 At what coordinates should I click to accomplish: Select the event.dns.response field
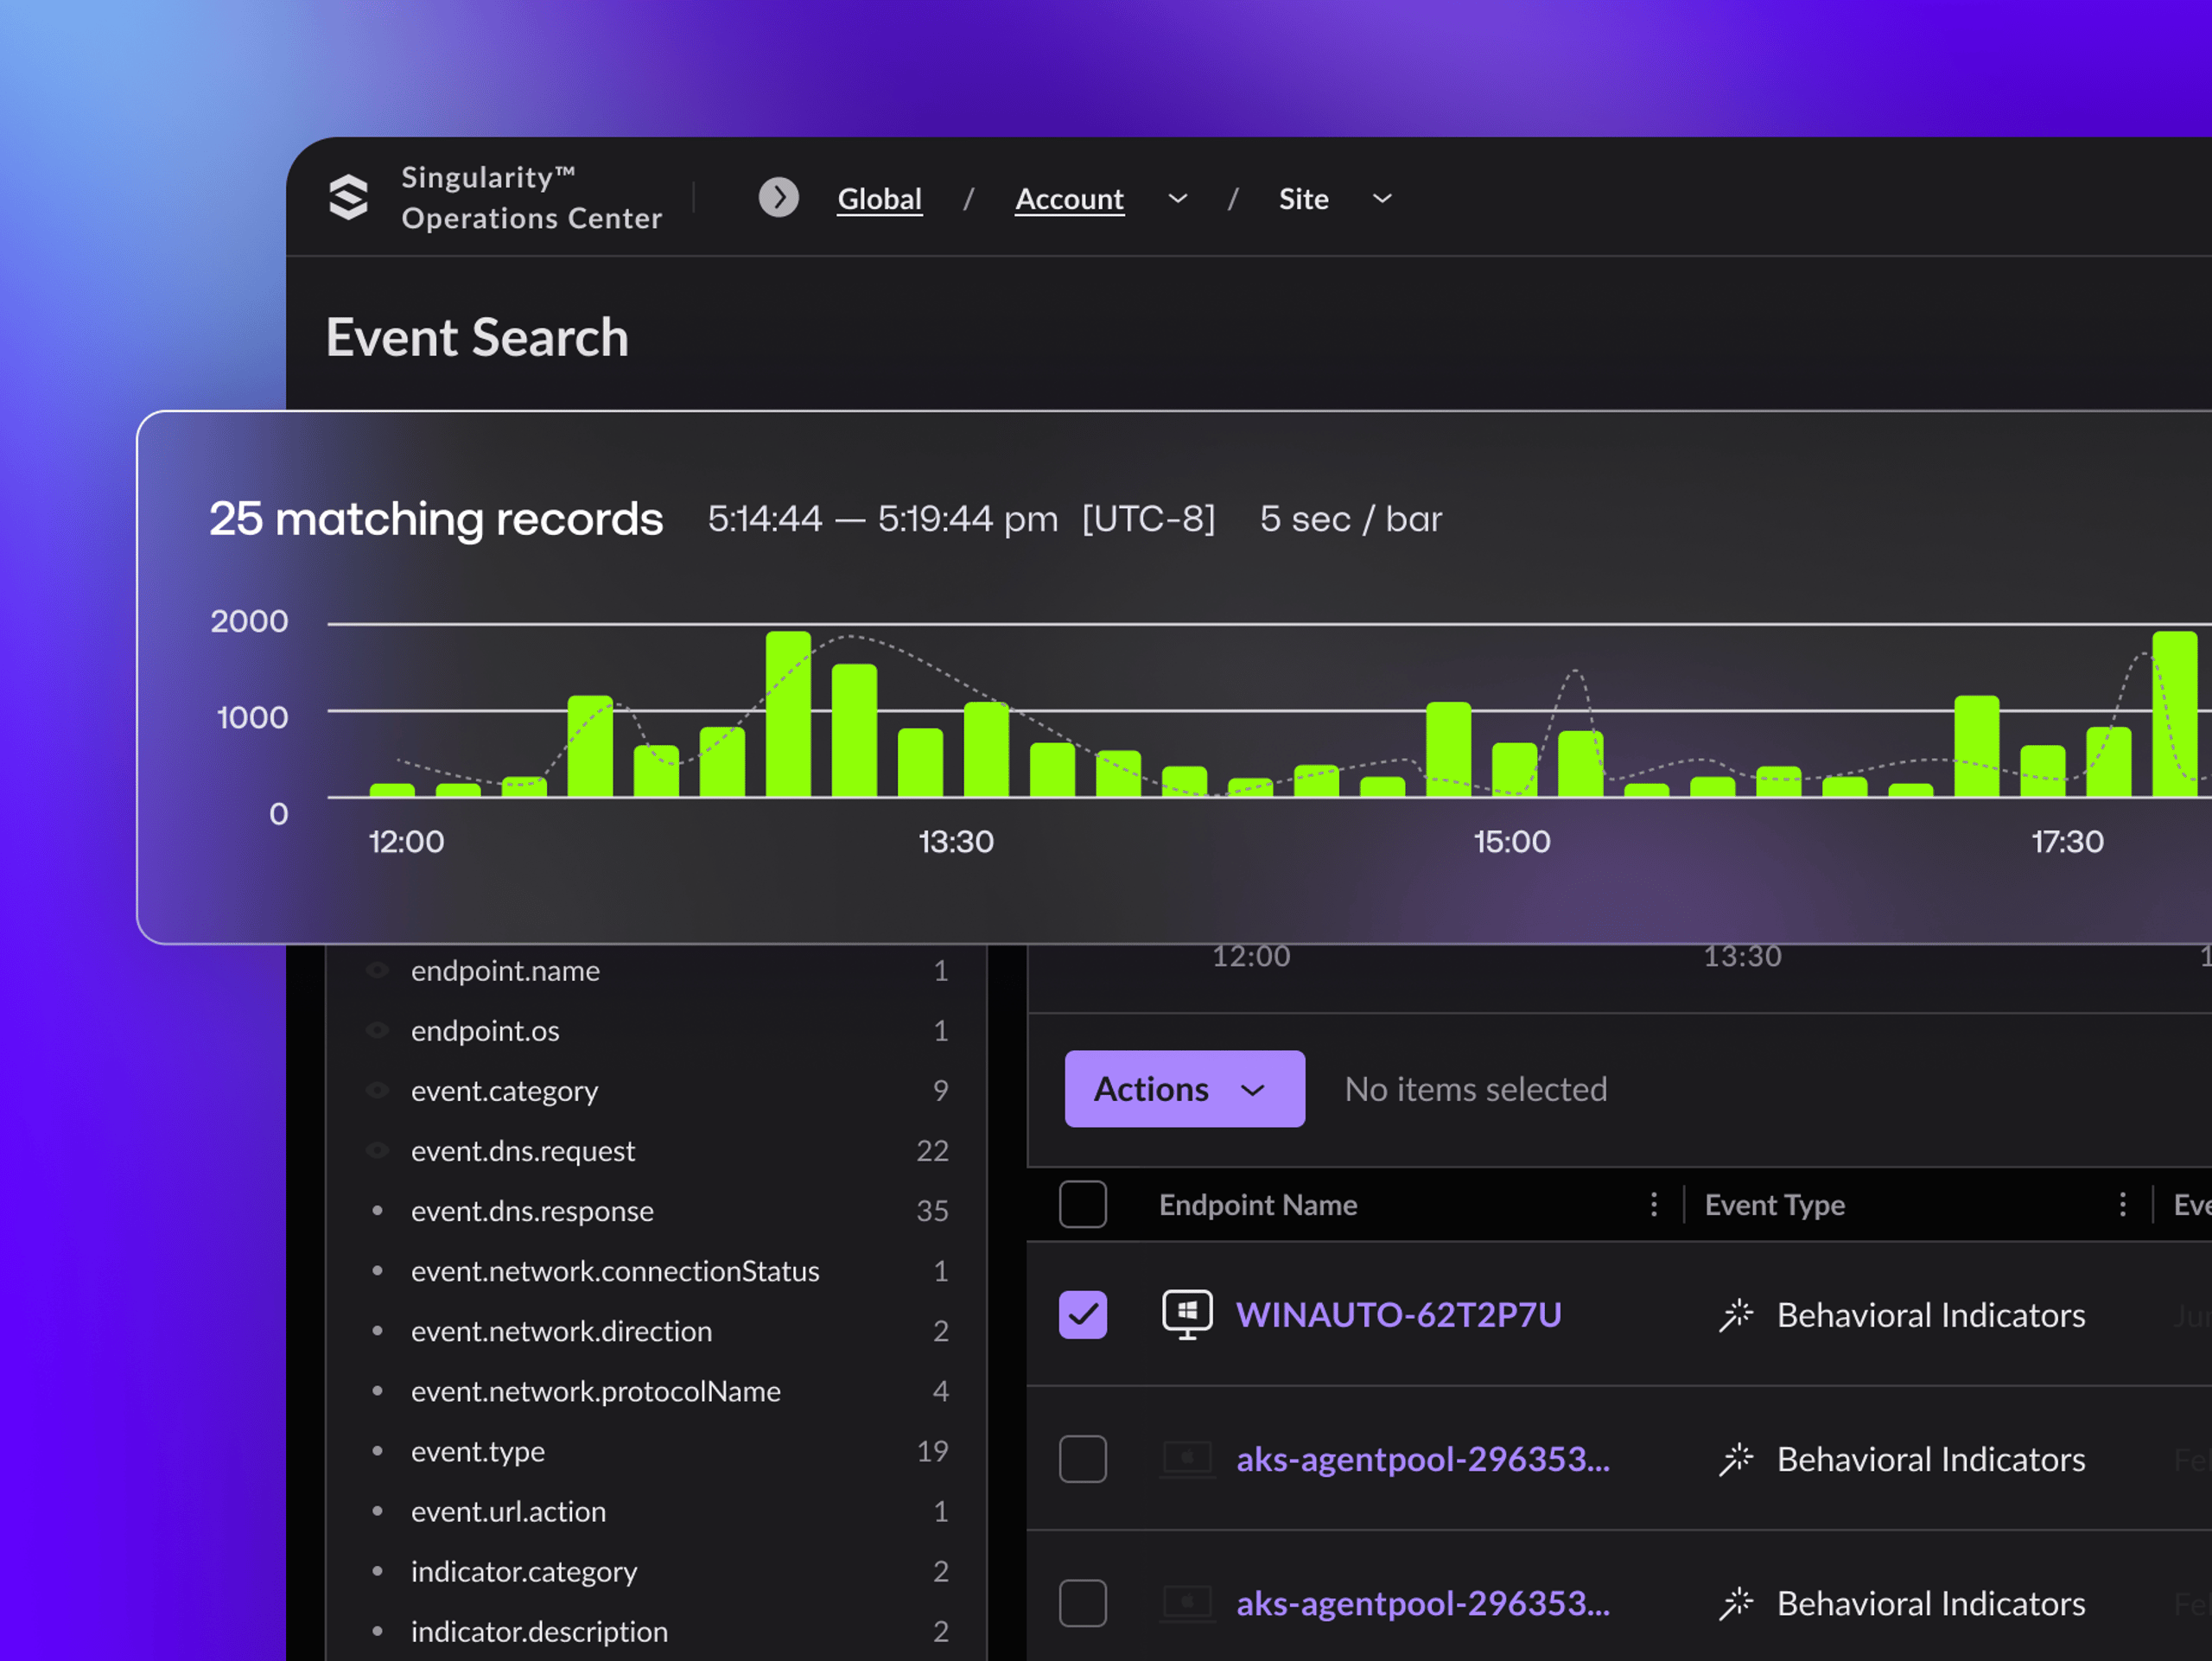532,1210
